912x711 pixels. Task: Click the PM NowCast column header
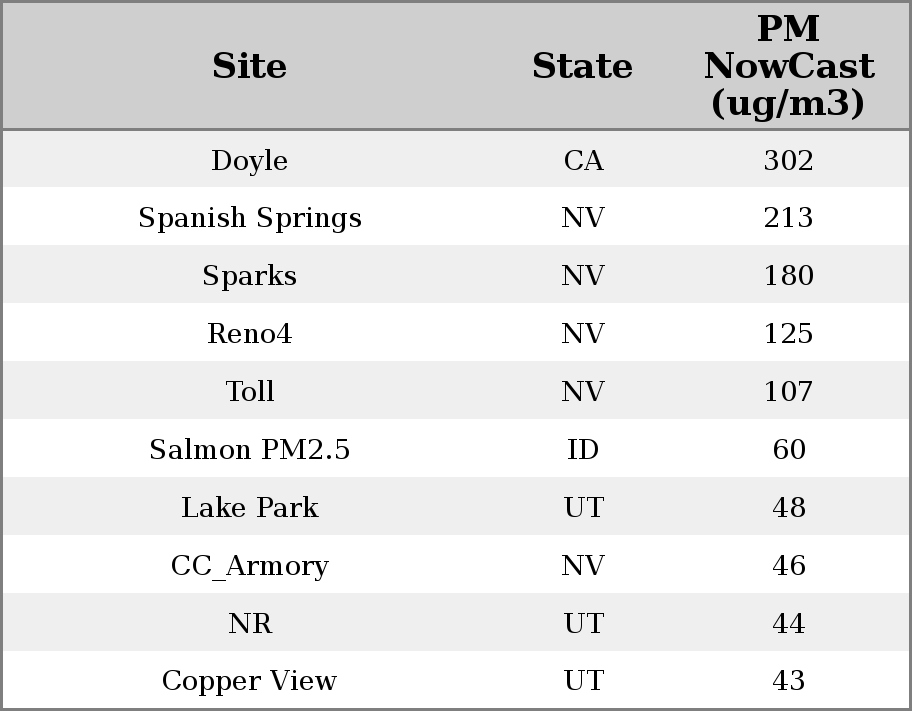tap(788, 66)
